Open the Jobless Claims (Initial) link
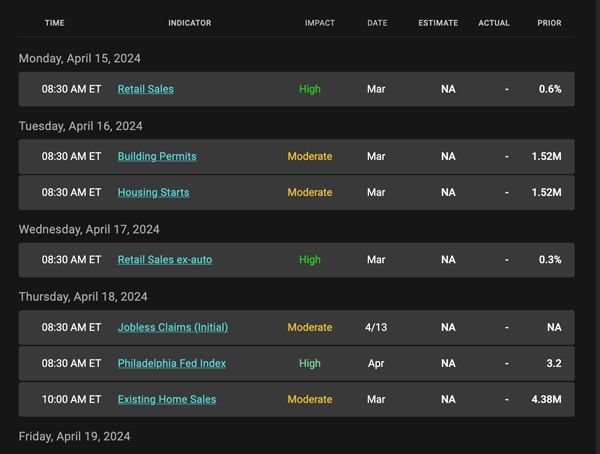Image resolution: width=600 pixels, height=454 pixels. (x=173, y=328)
